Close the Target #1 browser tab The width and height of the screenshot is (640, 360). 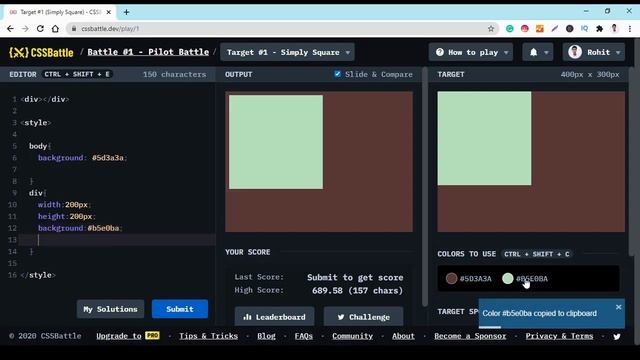[109, 12]
